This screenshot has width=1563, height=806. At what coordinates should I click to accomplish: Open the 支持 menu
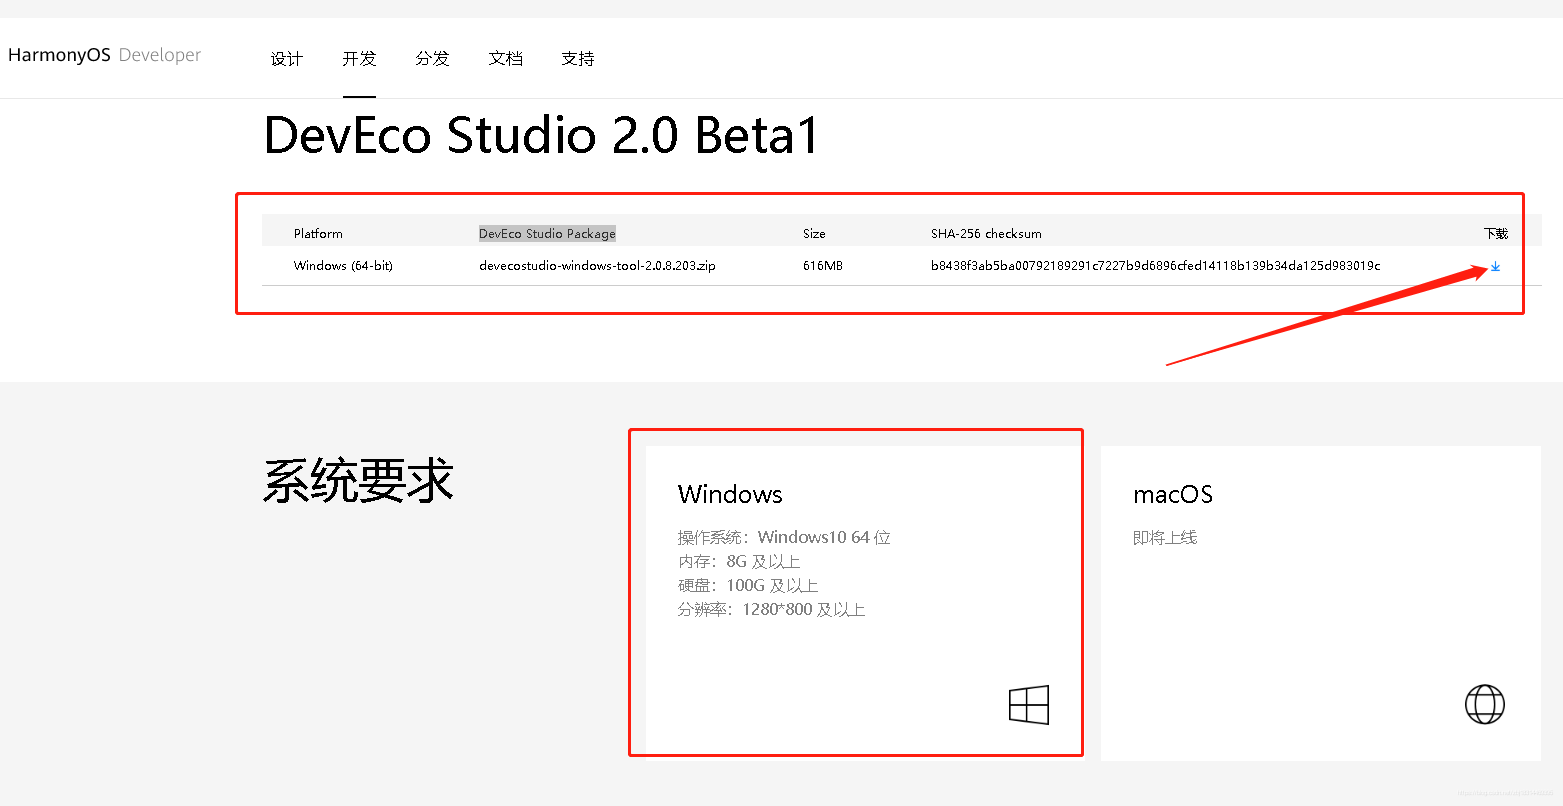(578, 59)
